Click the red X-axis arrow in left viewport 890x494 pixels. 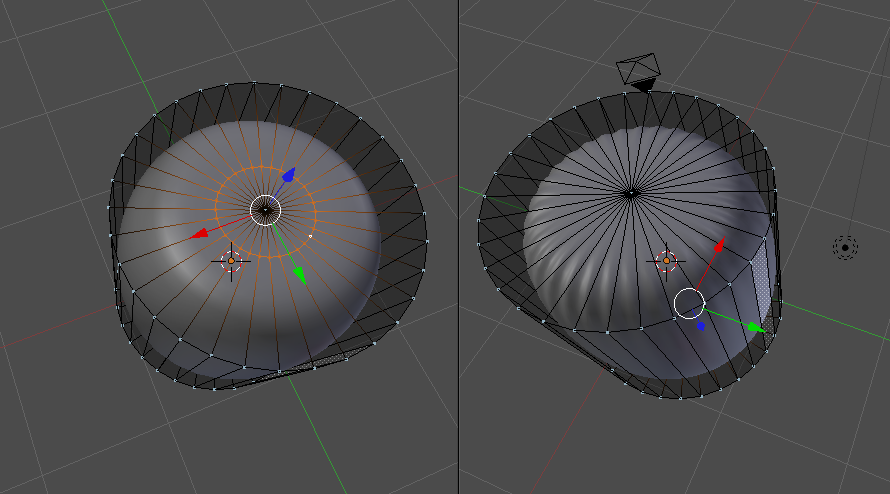[199, 233]
